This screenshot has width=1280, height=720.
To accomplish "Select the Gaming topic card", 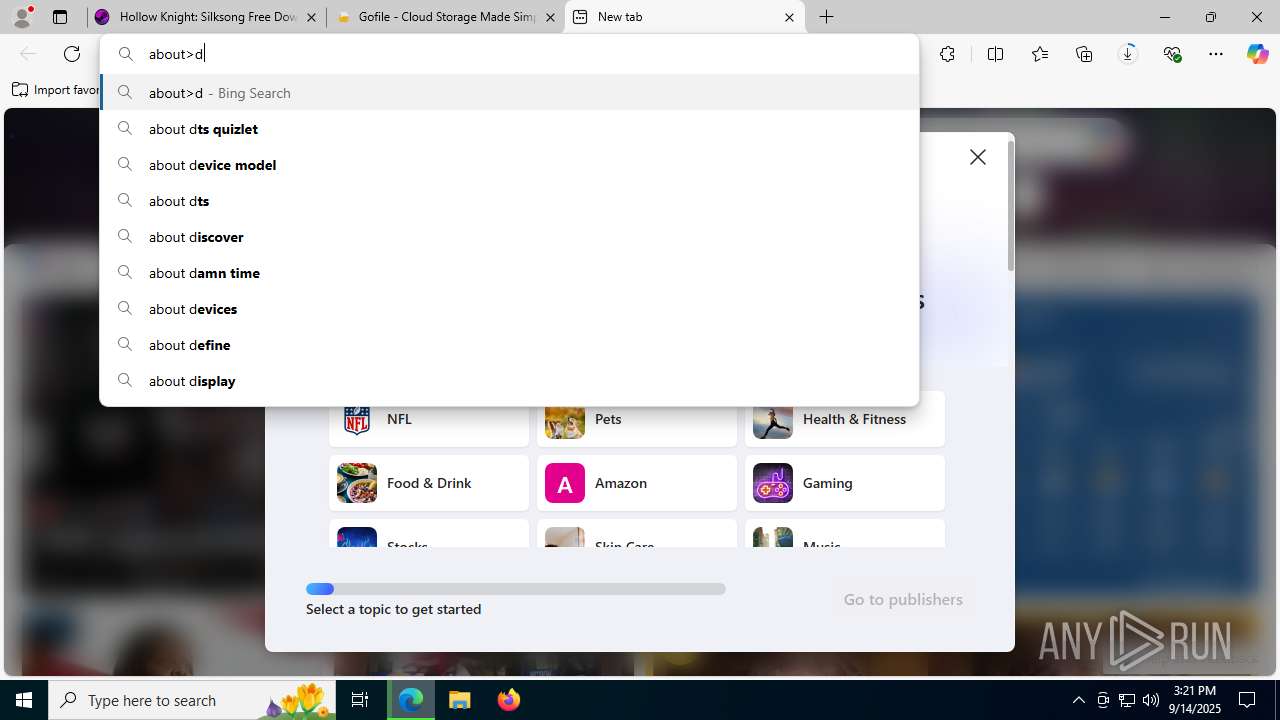I will pos(845,483).
